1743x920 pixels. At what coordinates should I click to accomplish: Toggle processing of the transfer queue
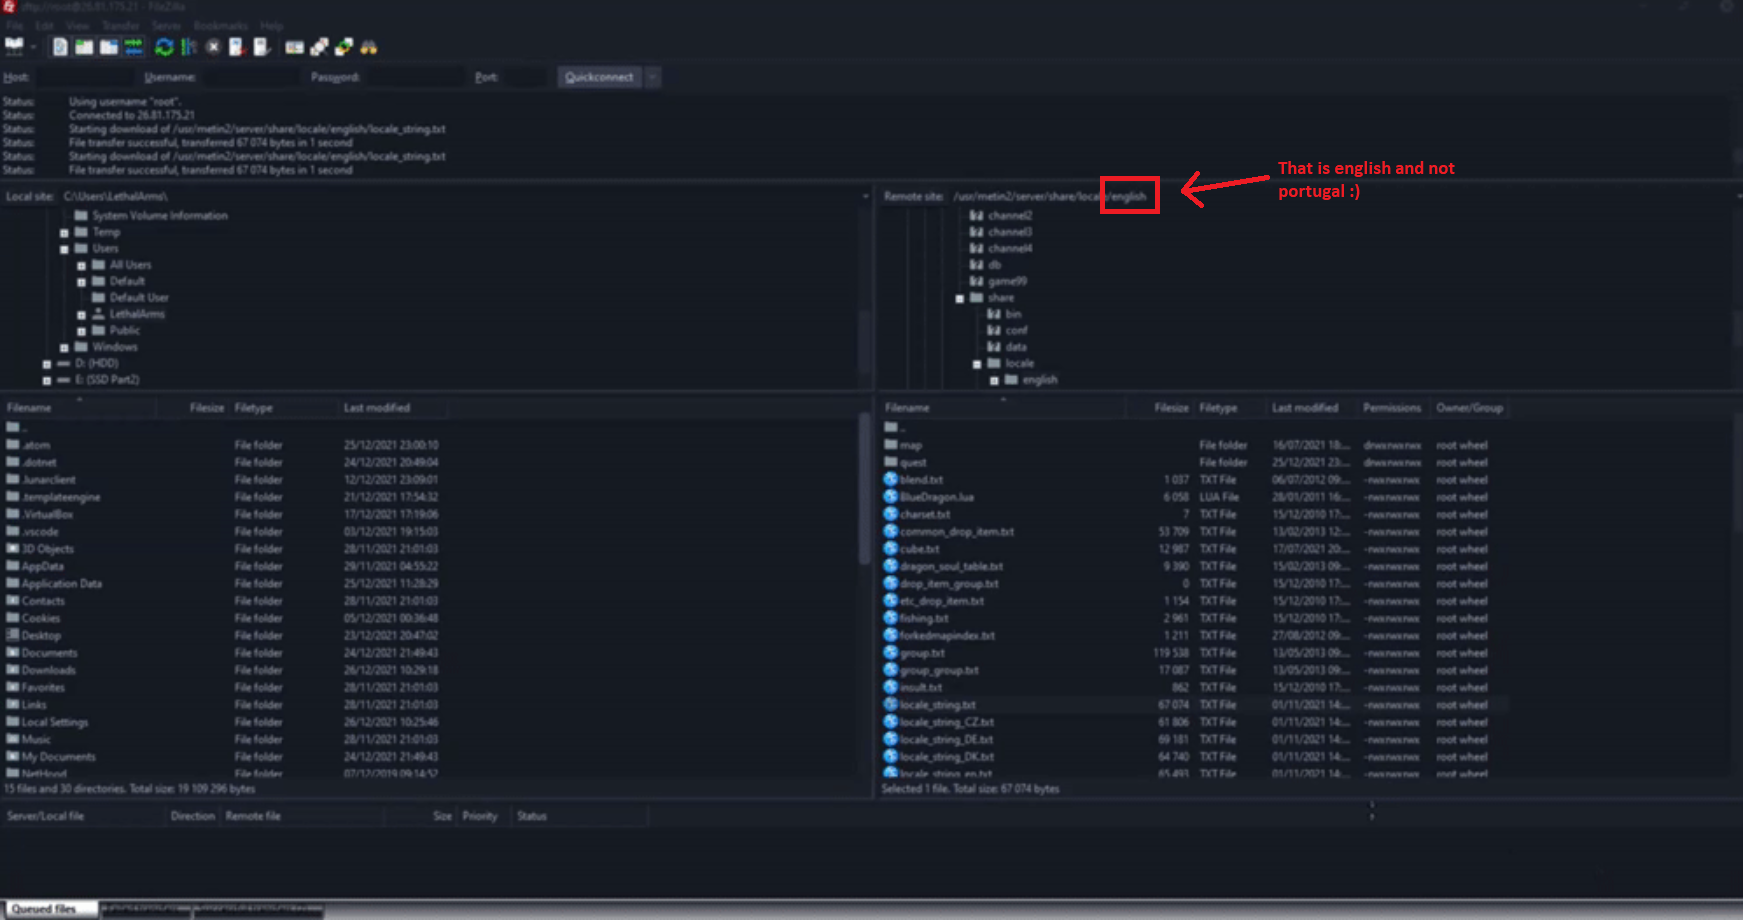click(188, 47)
